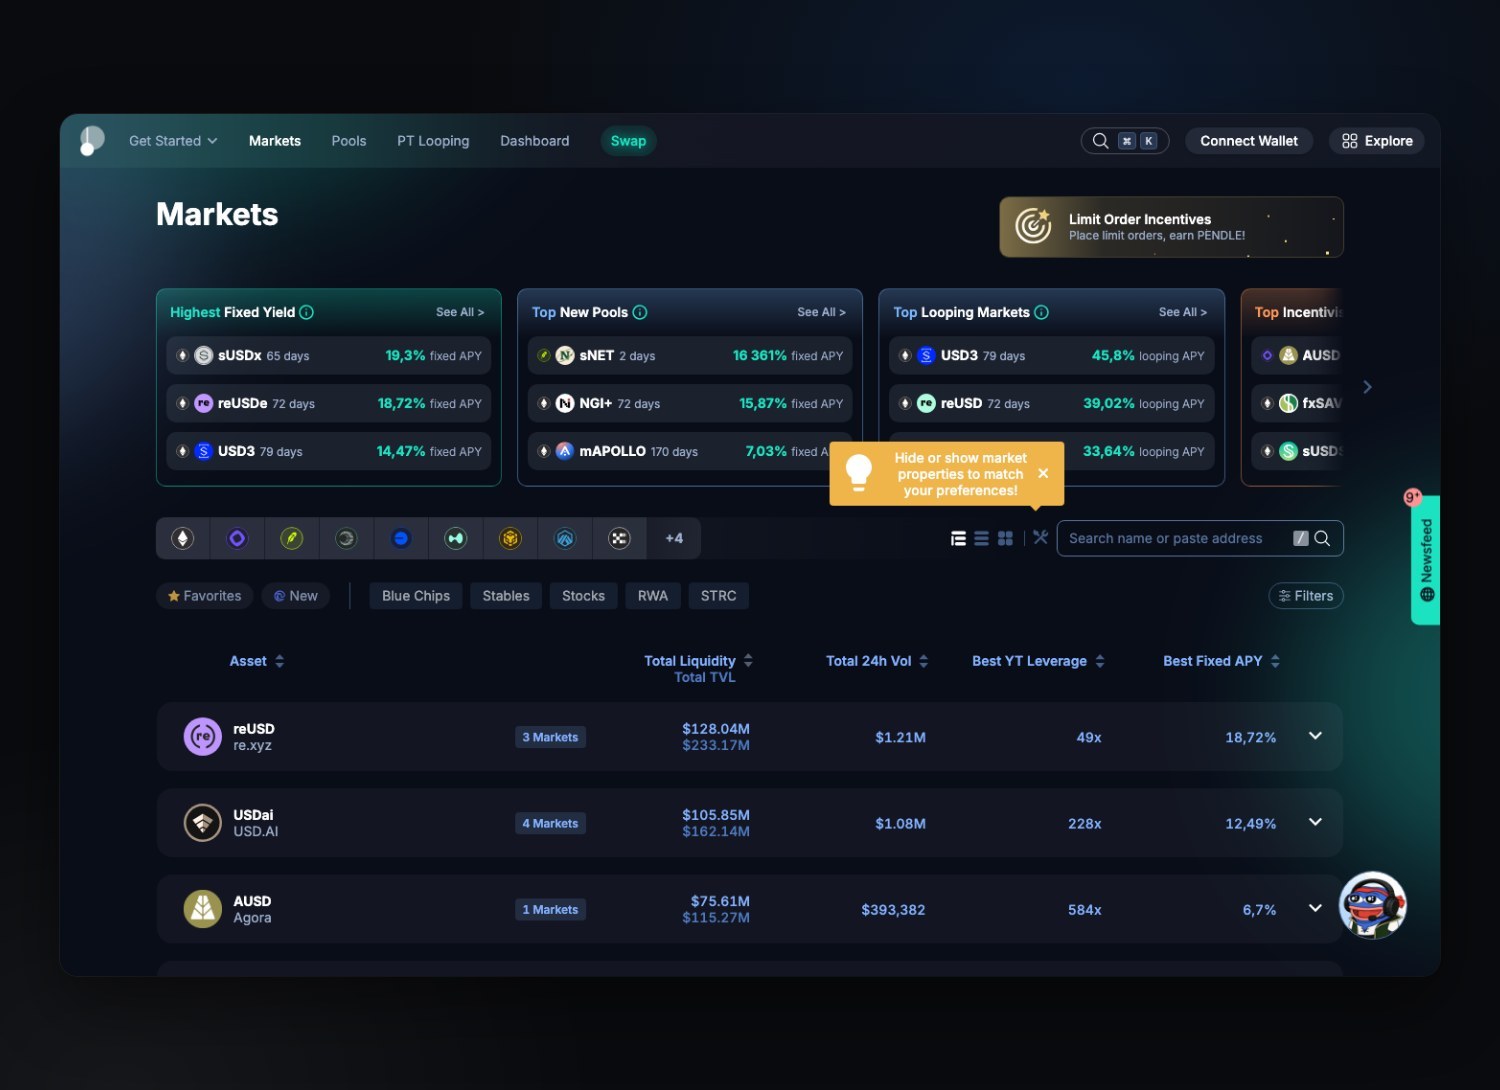Switch to the plain list view icon
The width and height of the screenshot is (1500, 1090).
982,538
